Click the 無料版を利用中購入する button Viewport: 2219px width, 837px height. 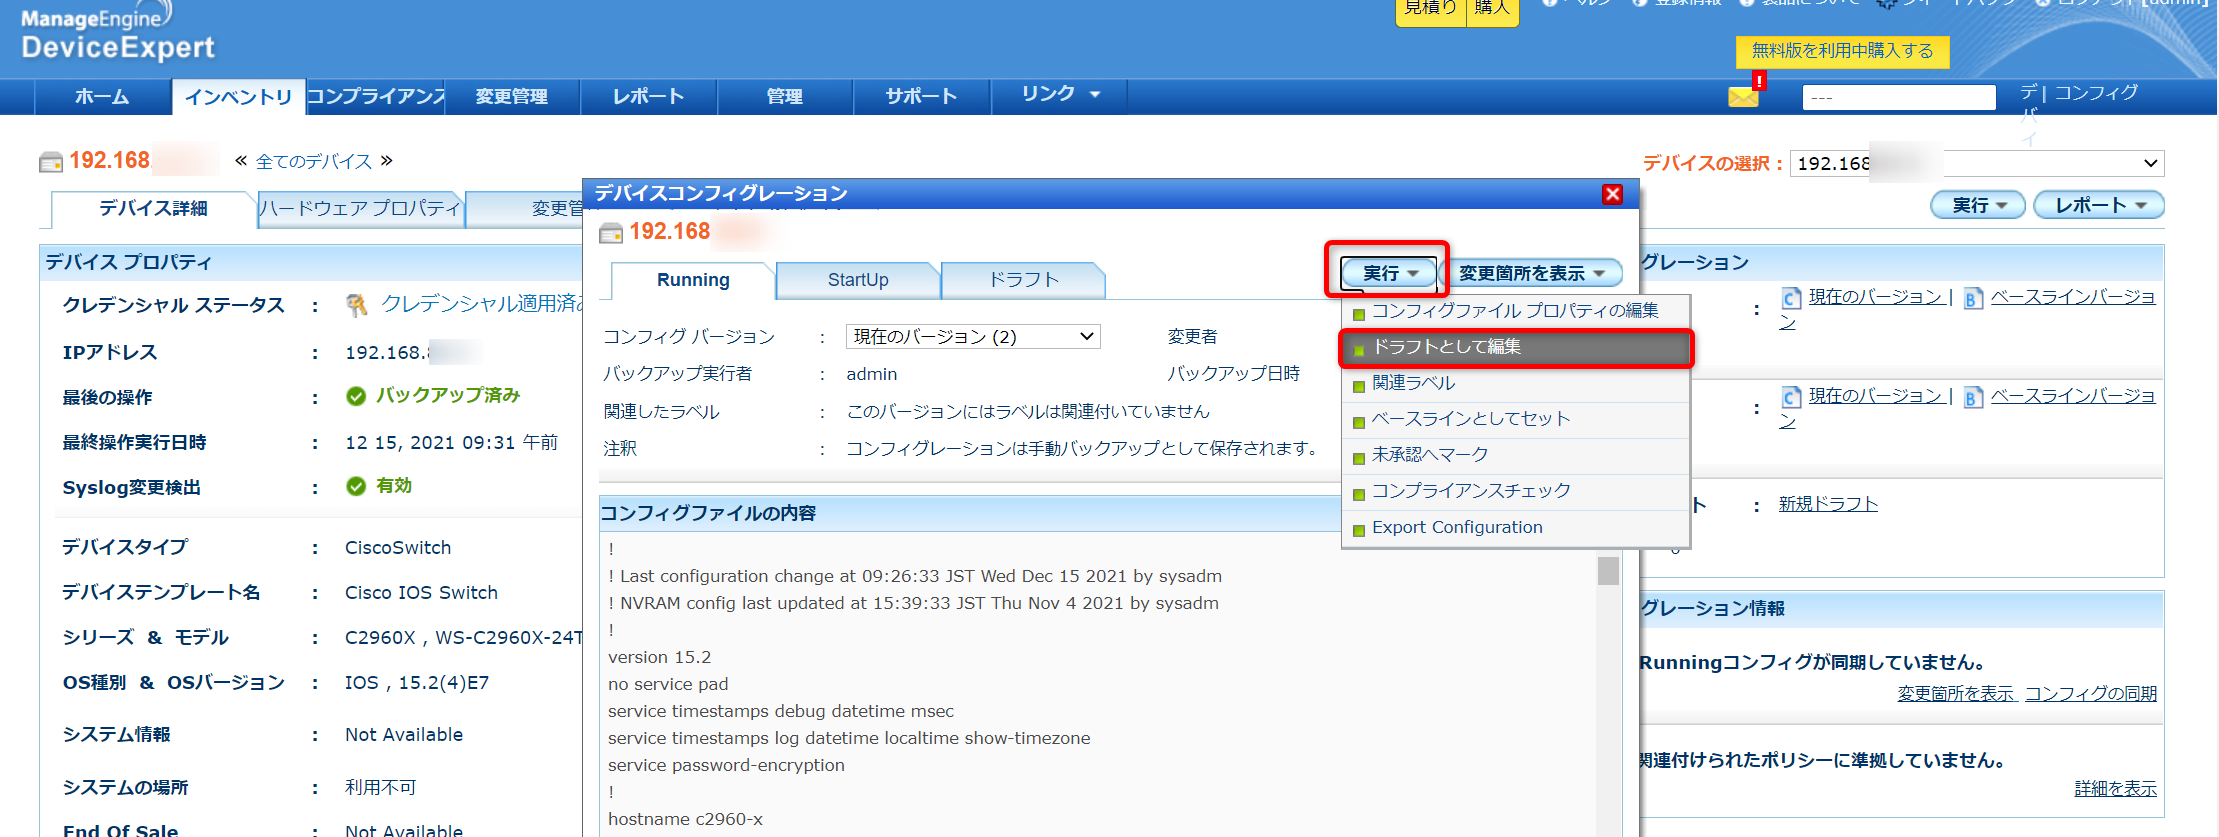pyautogui.click(x=1842, y=51)
